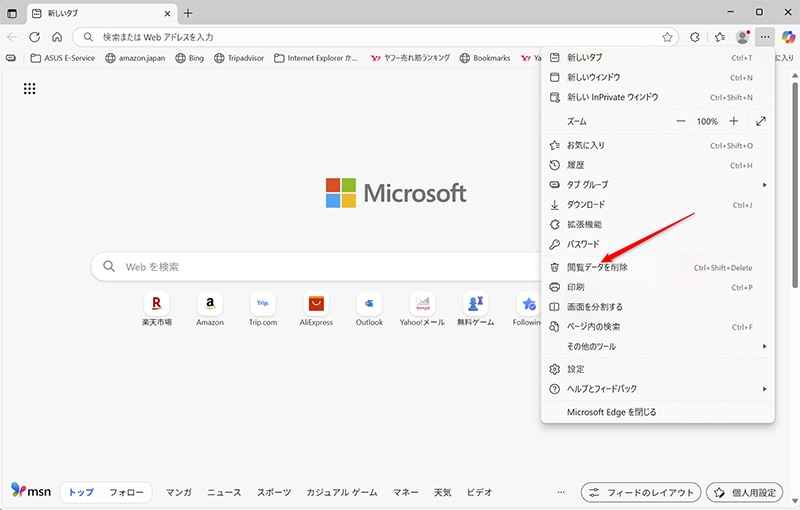The height and width of the screenshot is (510, 800).
Task: Open the favorites list toolbar icon
Action: [x=720, y=37]
